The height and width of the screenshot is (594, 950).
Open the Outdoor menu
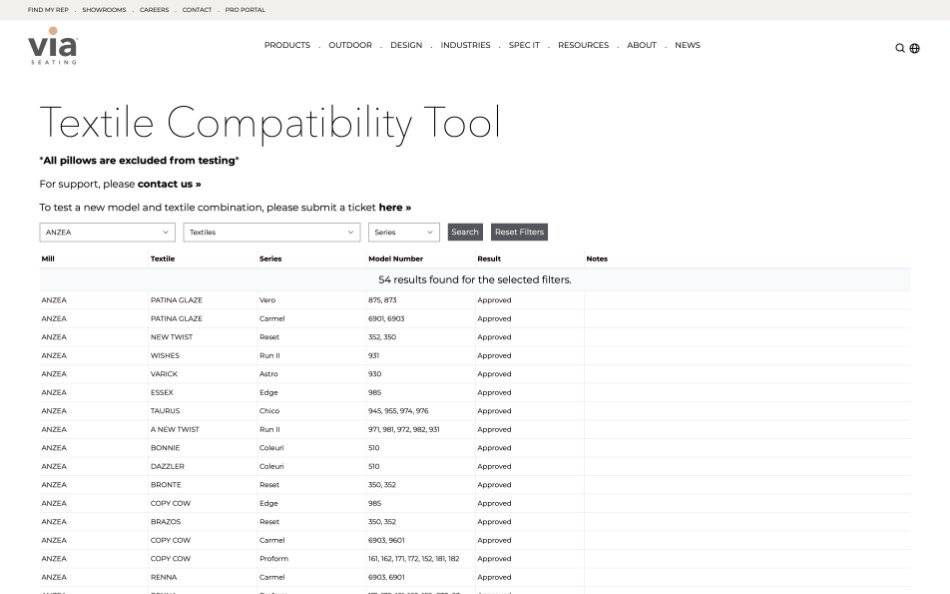click(350, 45)
